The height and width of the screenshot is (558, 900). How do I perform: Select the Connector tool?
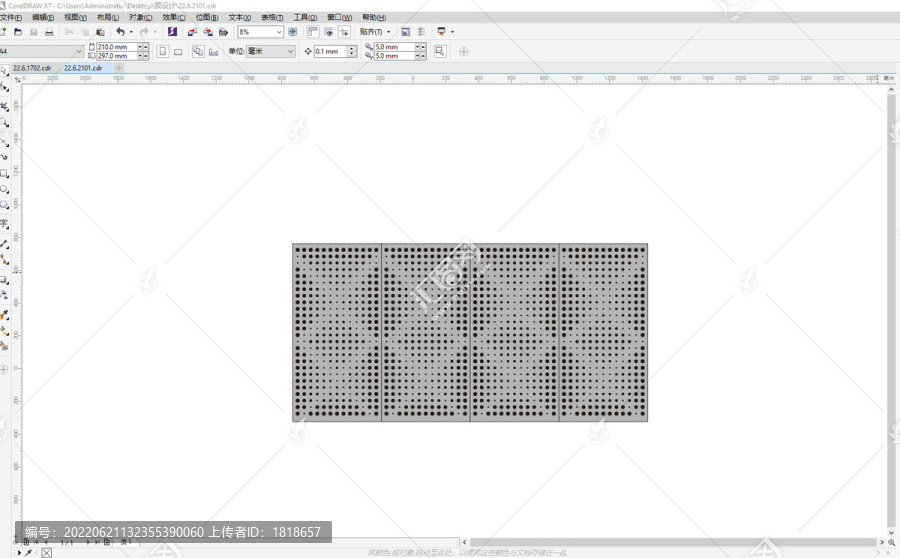tap(4, 260)
